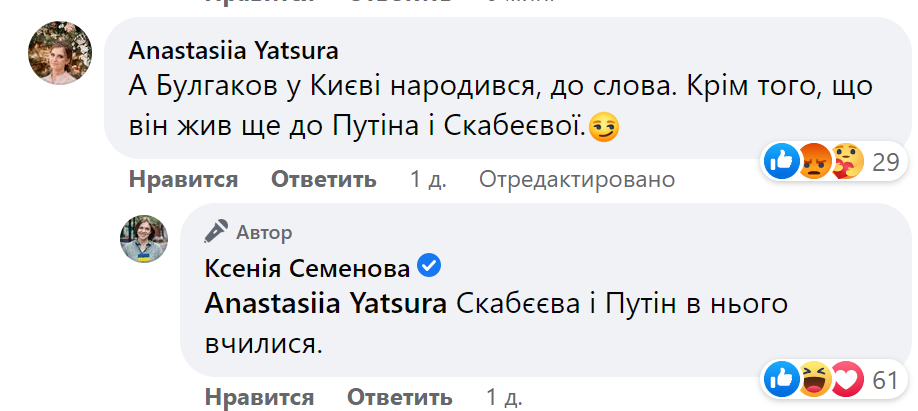Open the Ксенія Семенова profile name link

click(306, 268)
